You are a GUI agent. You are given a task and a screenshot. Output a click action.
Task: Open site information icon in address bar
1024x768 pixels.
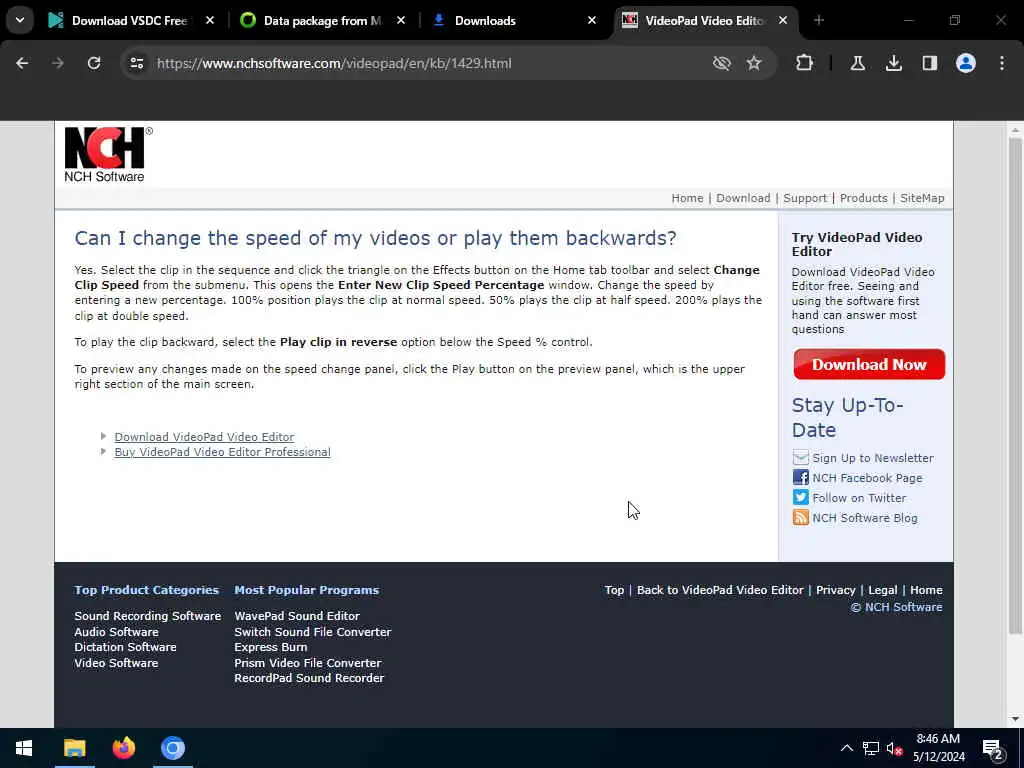pos(136,63)
